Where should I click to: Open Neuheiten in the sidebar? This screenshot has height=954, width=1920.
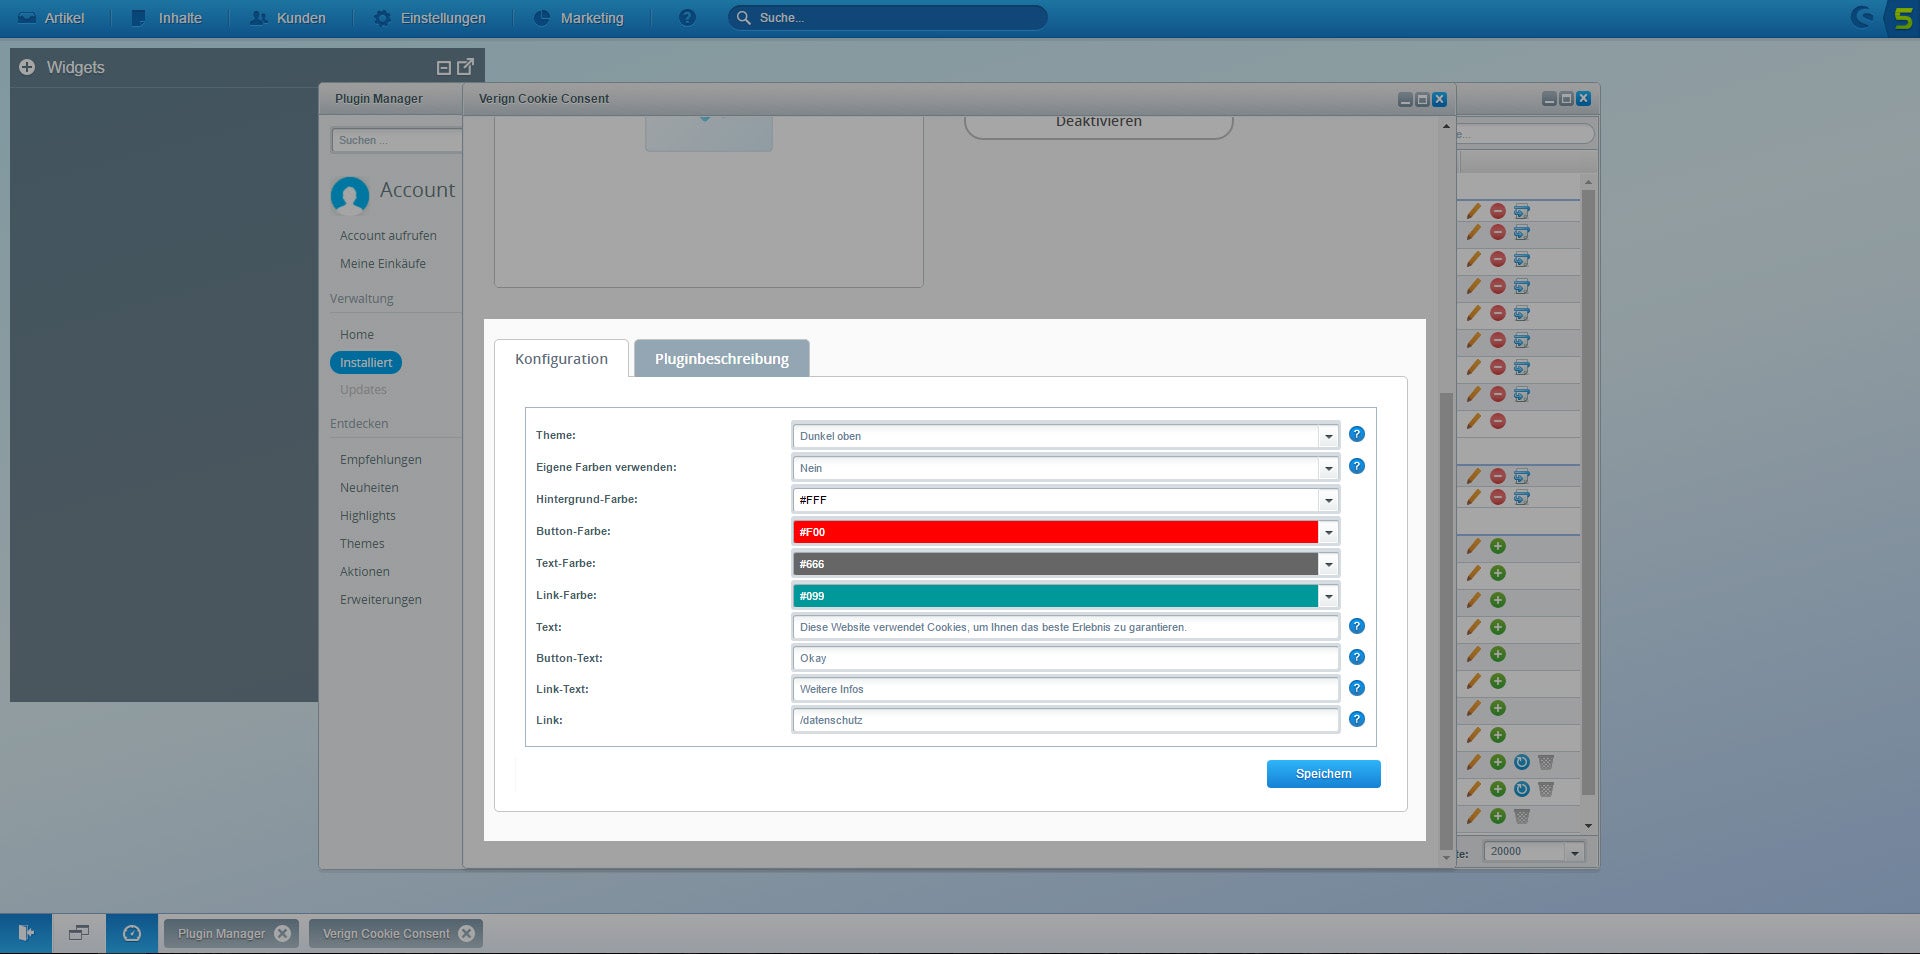(369, 488)
